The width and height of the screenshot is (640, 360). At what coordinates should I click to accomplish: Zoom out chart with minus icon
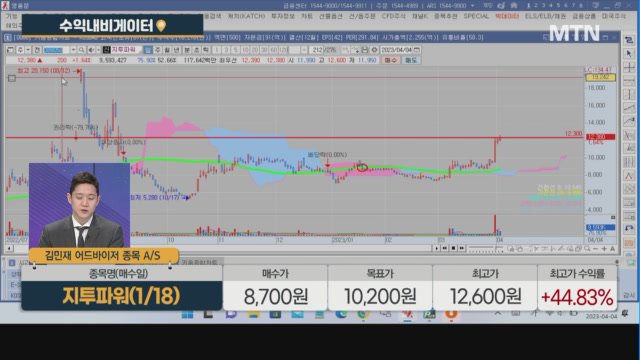(x=596, y=248)
